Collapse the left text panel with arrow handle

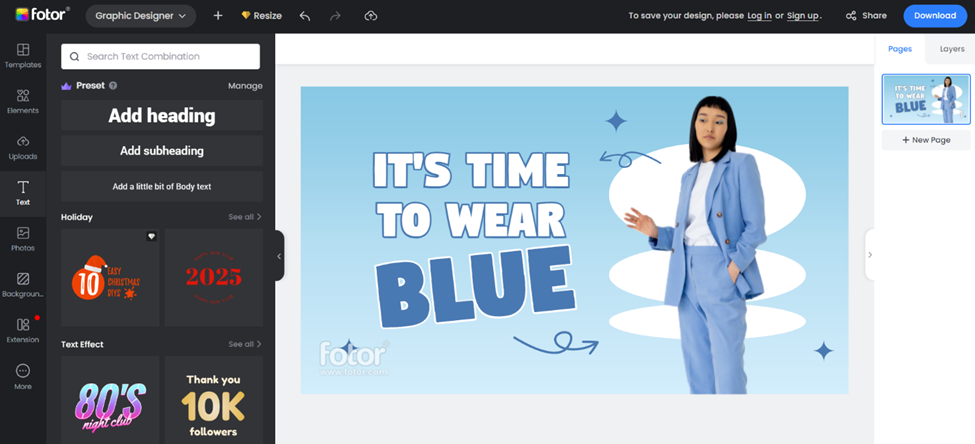pos(279,256)
